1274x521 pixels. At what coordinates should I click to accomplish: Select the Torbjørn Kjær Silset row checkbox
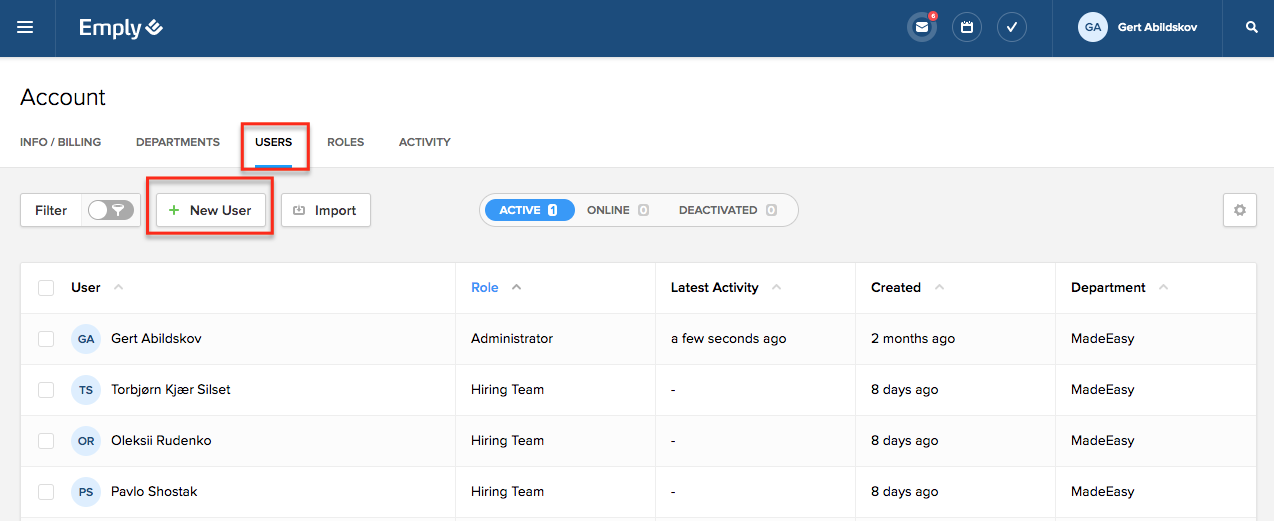coord(46,390)
